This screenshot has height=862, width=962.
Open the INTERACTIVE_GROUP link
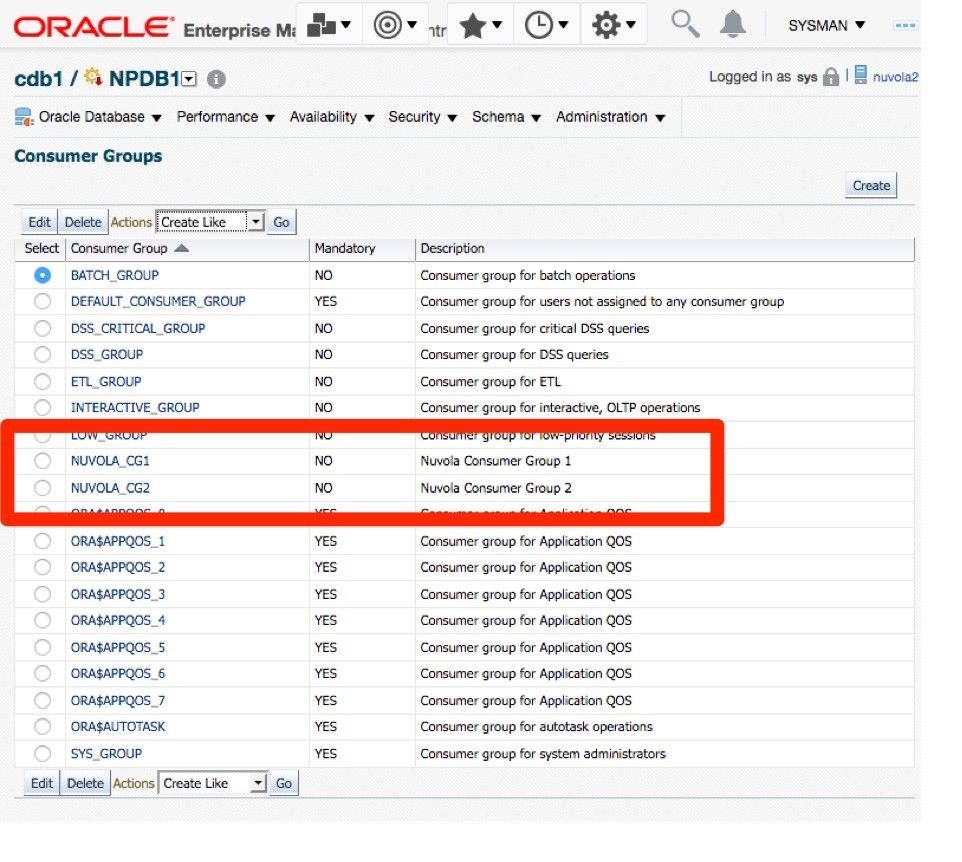coord(135,407)
